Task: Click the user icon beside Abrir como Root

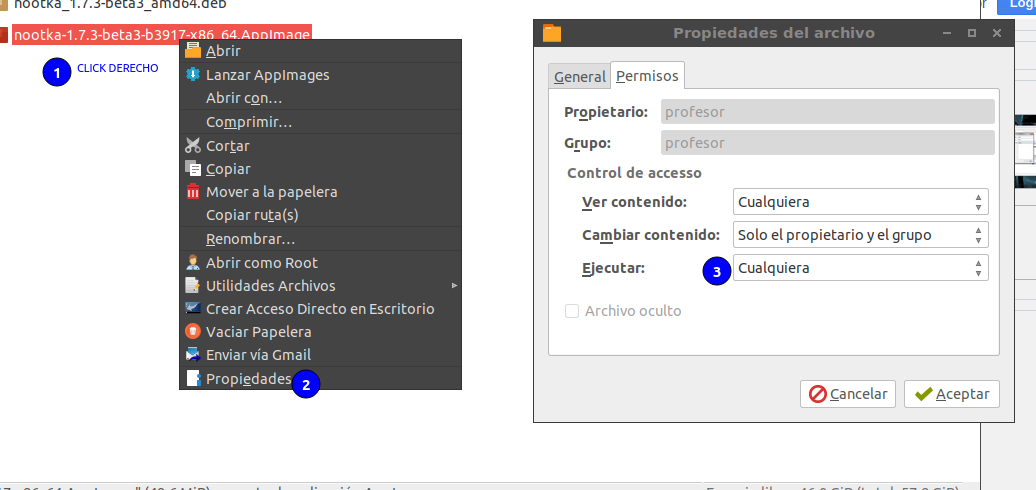Action: (193, 262)
